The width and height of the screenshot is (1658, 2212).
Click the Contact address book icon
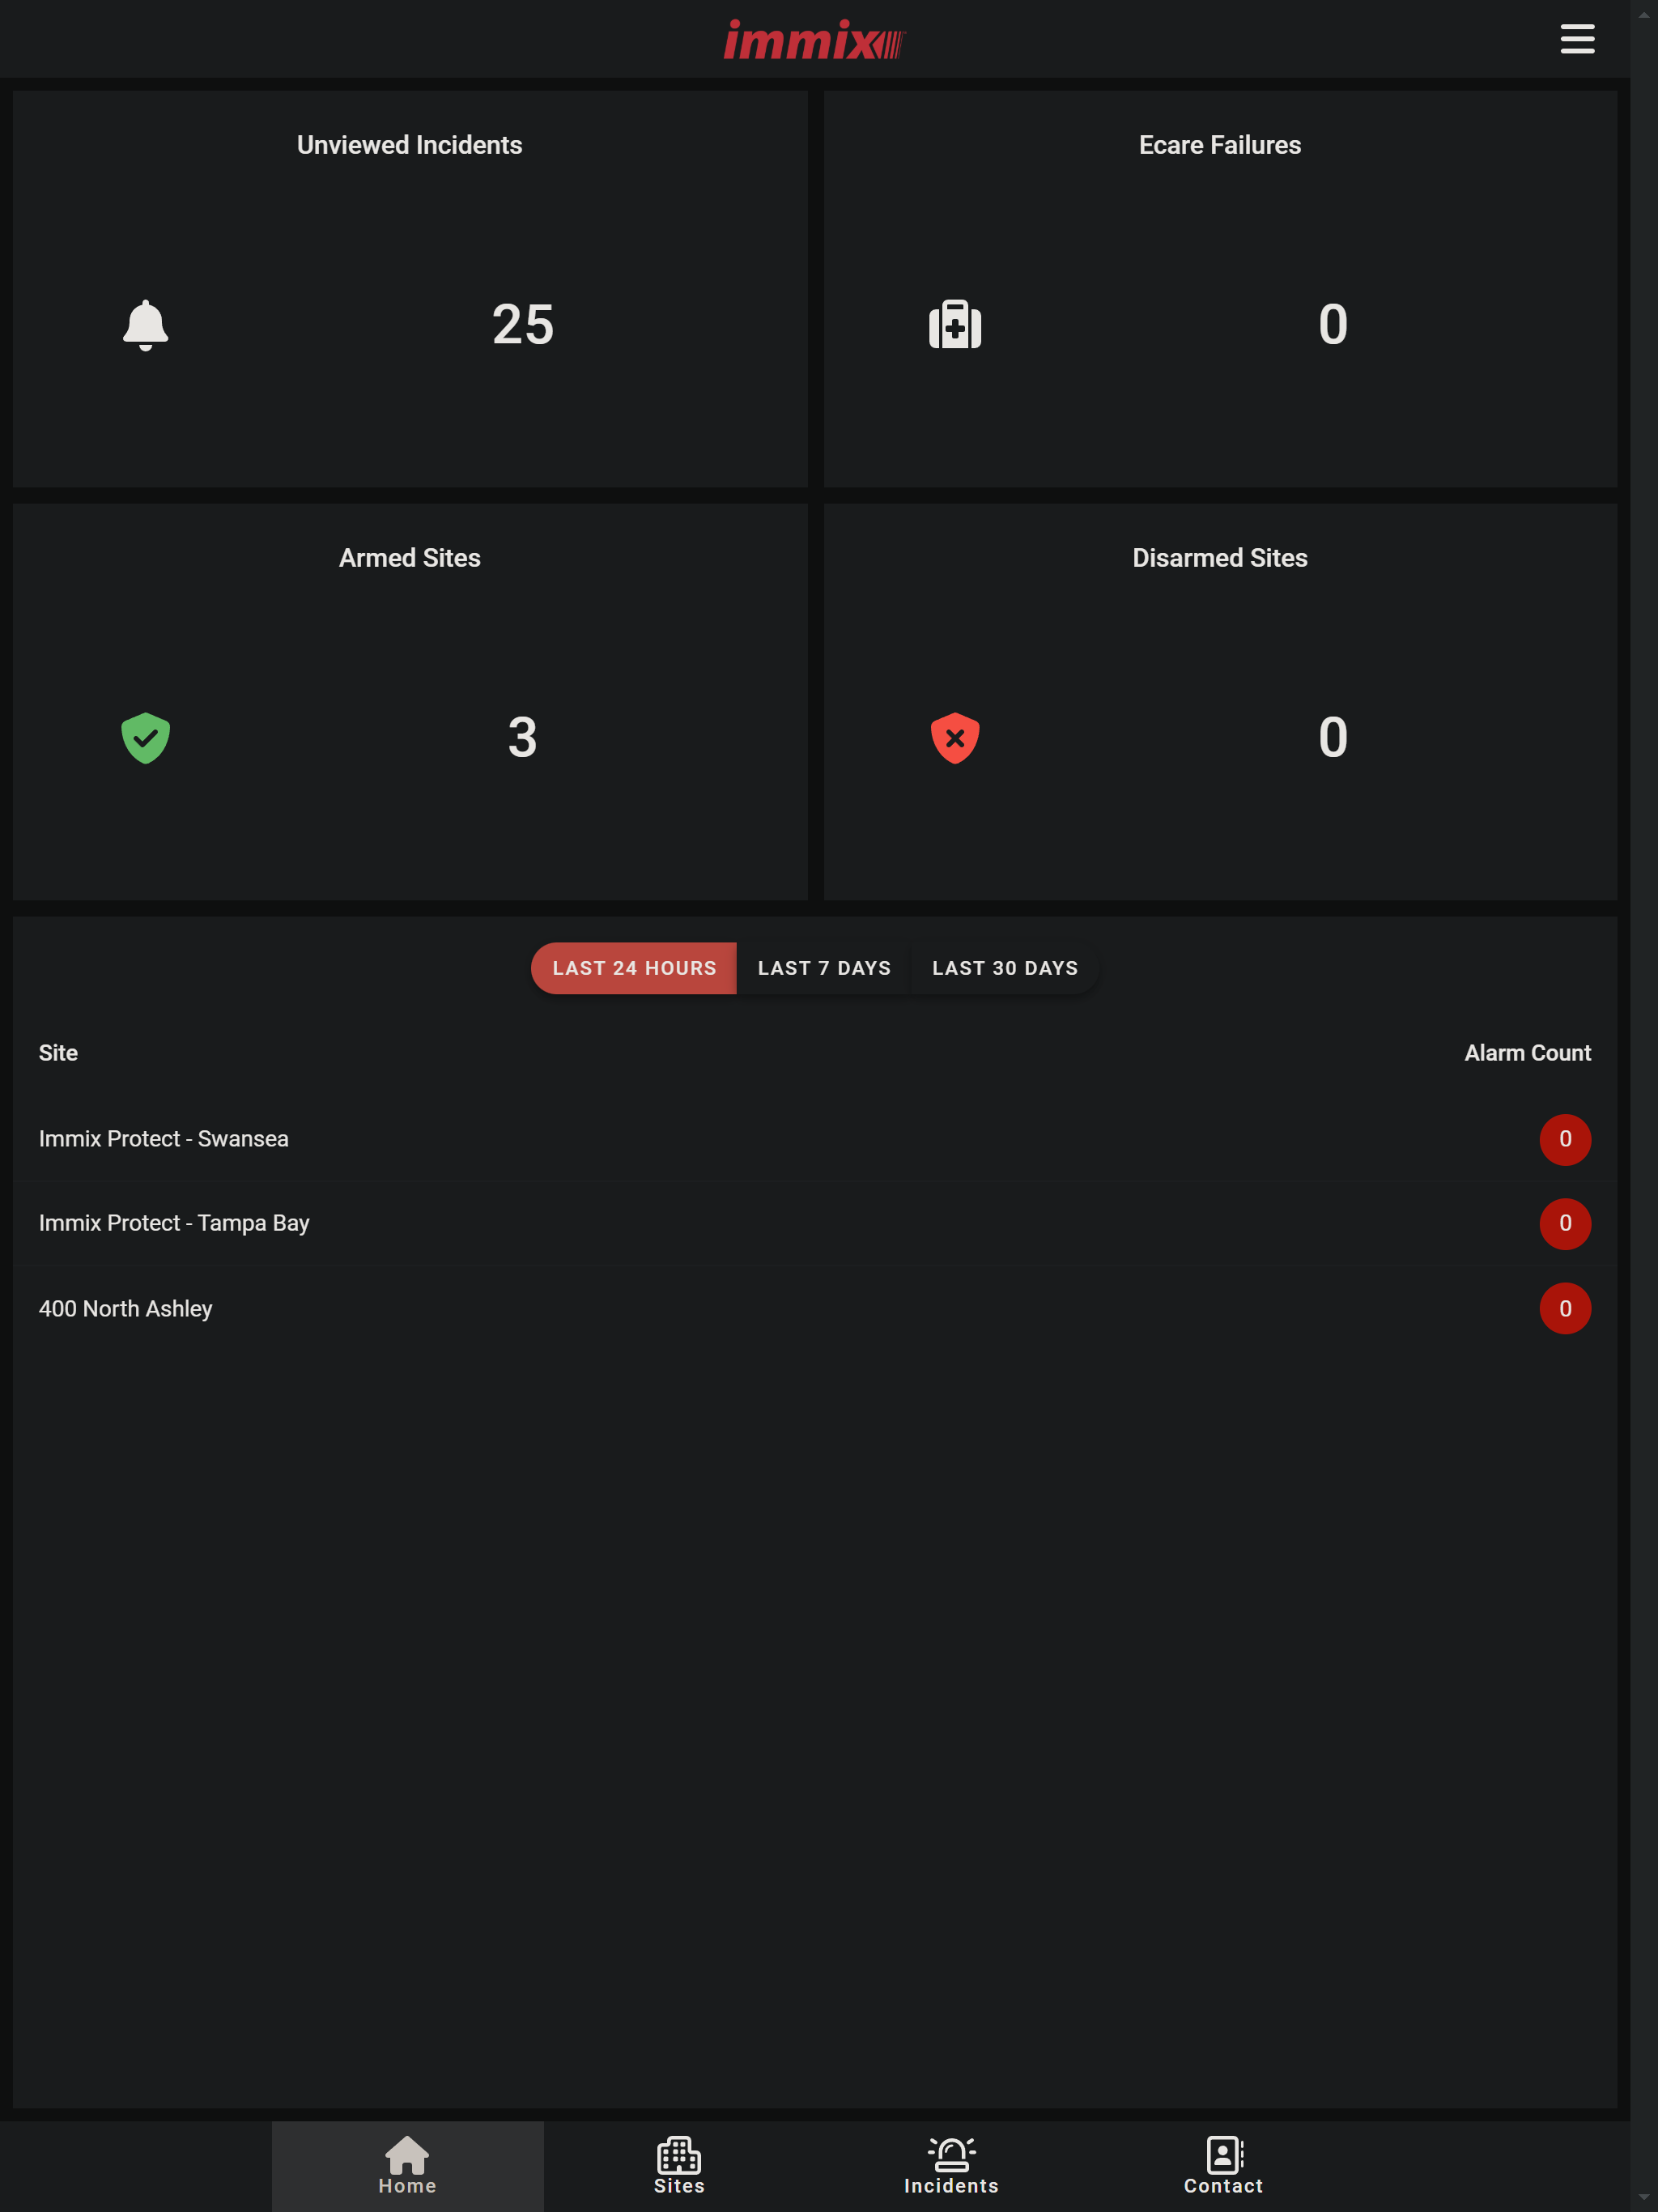(x=1224, y=2155)
